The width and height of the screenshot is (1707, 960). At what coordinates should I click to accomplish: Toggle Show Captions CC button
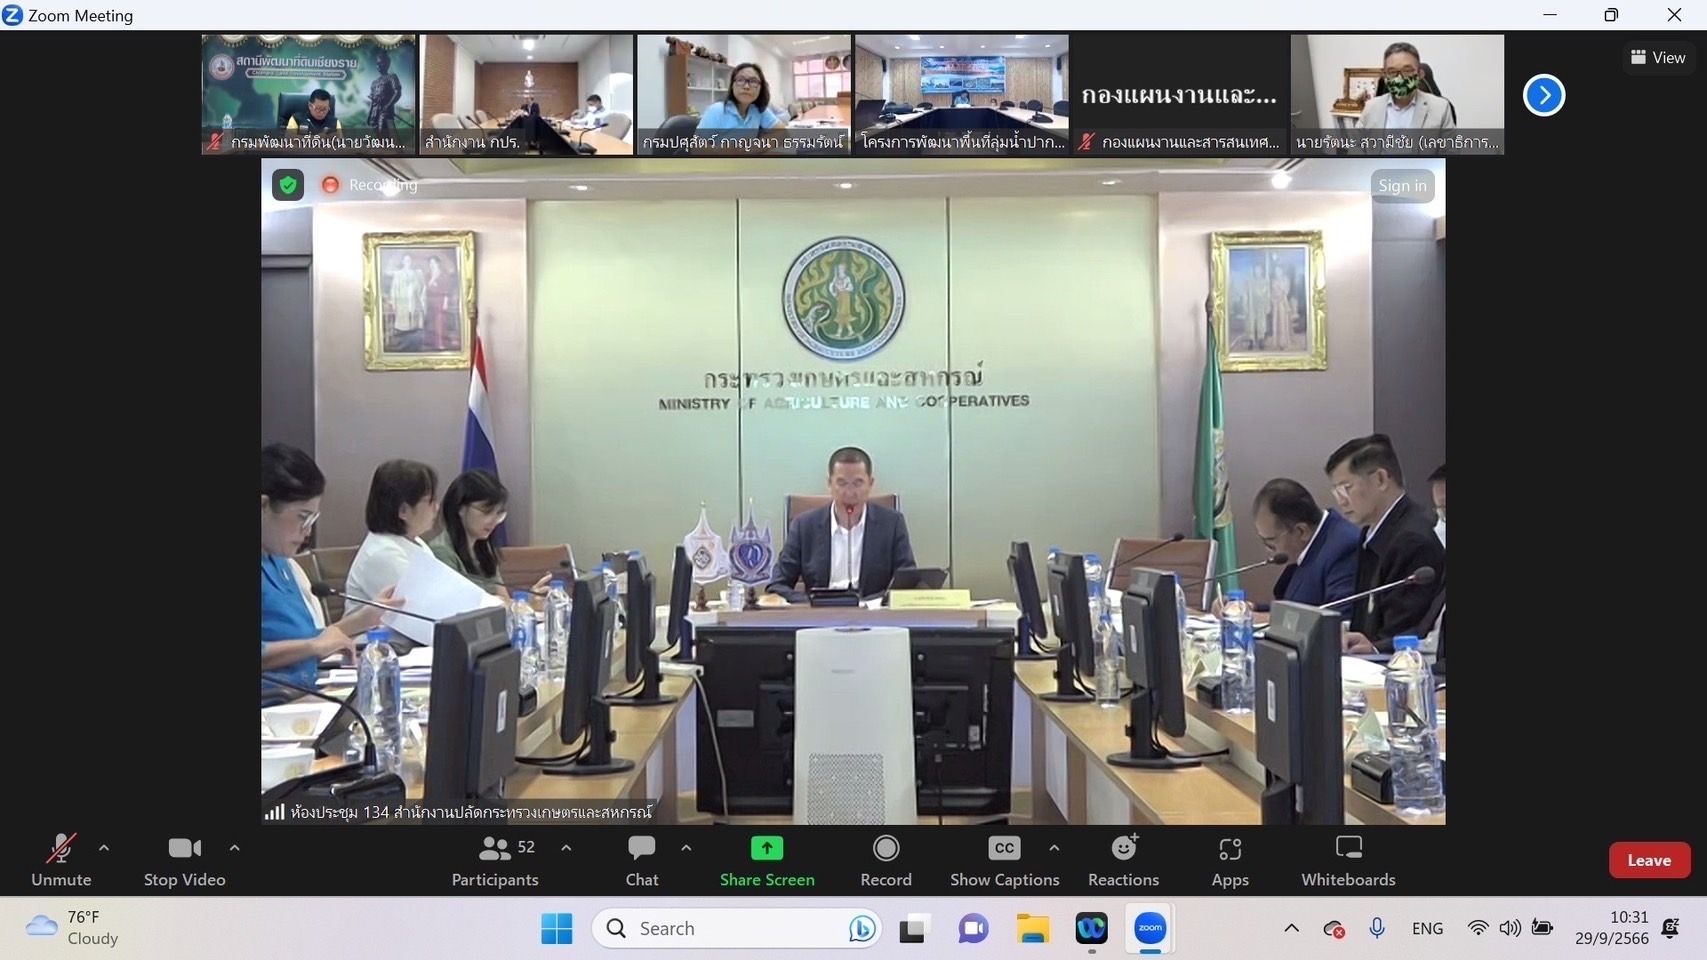pyautogui.click(x=1004, y=859)
